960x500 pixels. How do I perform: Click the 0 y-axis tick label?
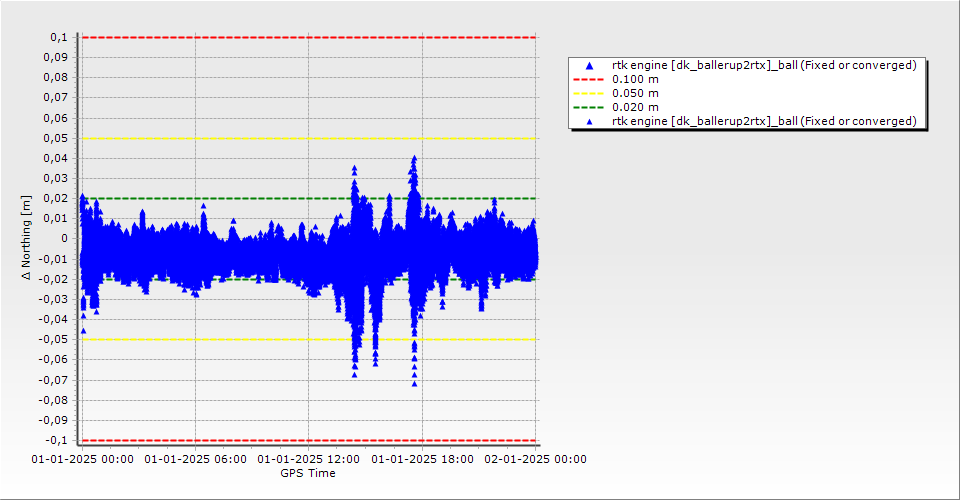coord(65,239)
